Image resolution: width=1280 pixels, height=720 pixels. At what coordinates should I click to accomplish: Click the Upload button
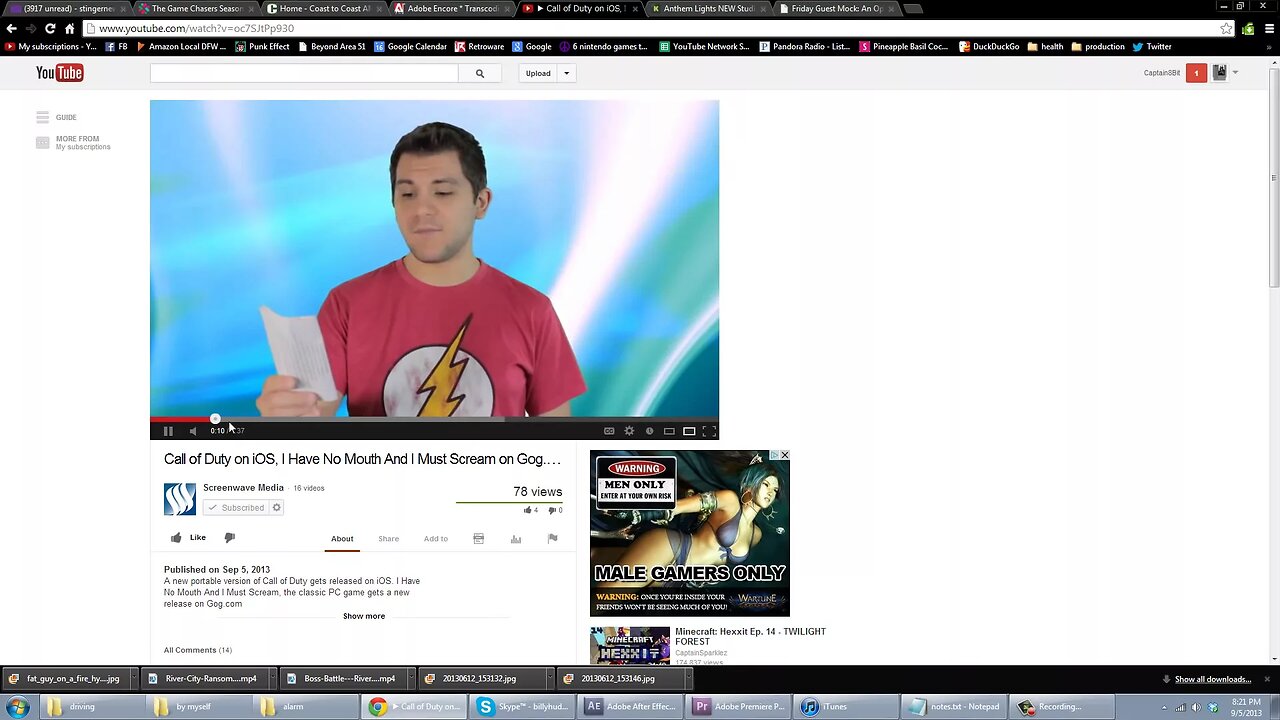[538, 73]
